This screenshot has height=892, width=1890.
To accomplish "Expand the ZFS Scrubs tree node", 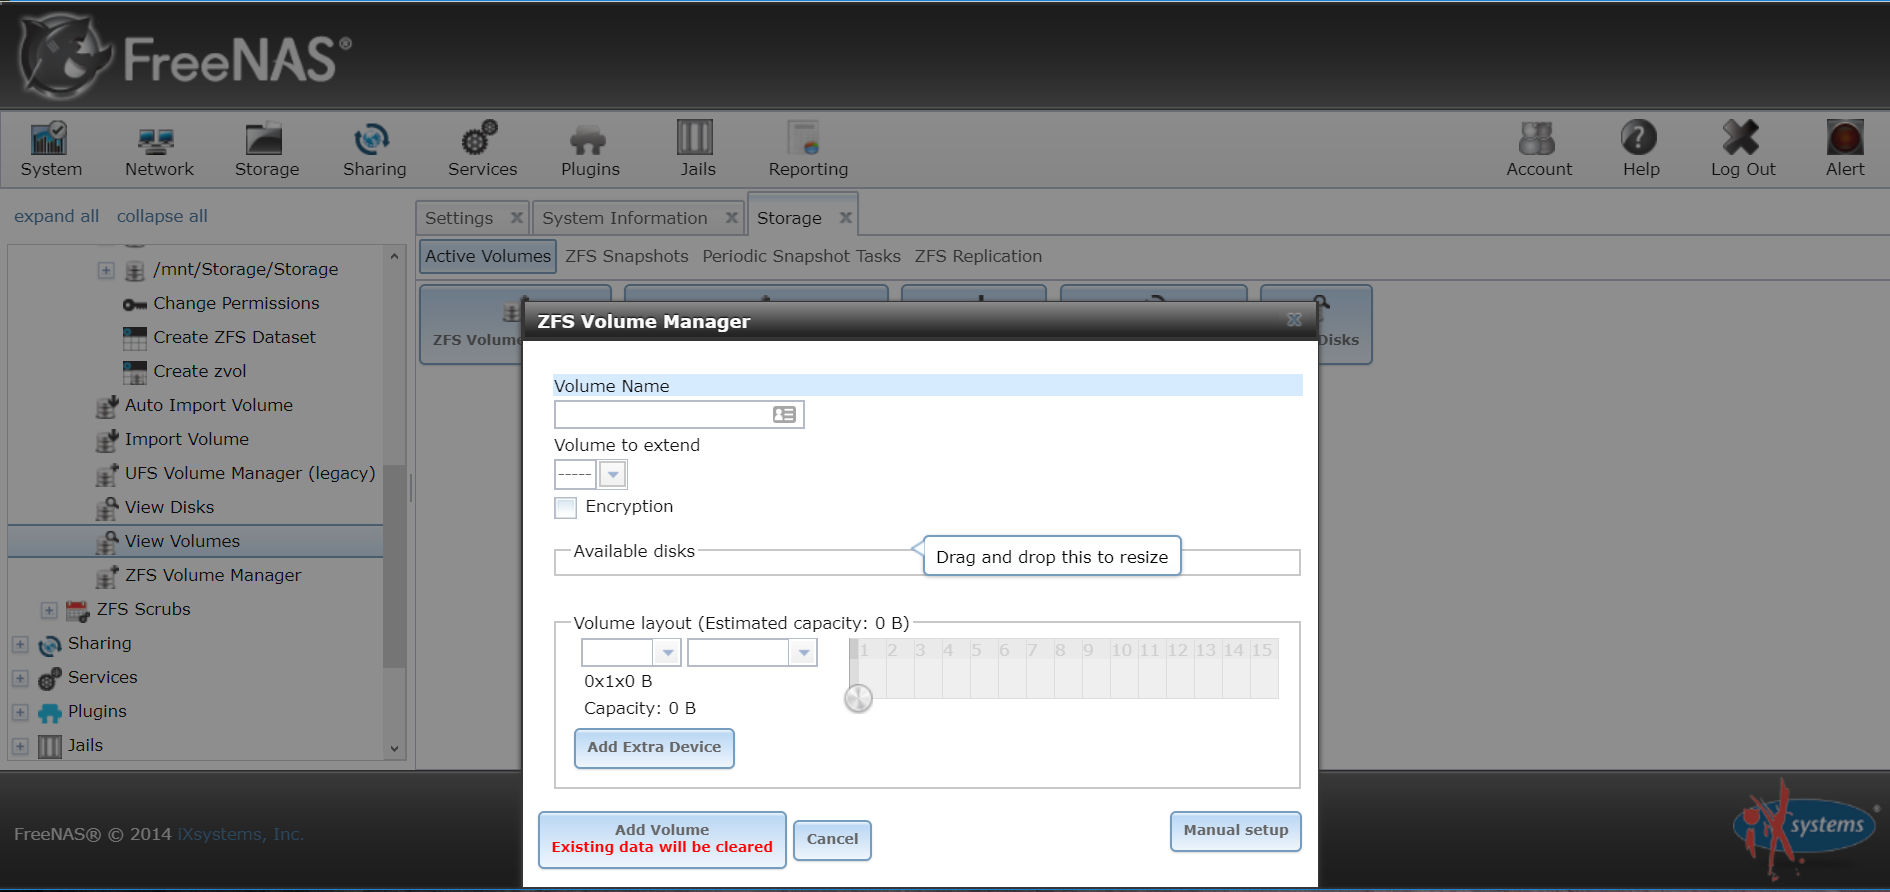I will pos(49,610).
